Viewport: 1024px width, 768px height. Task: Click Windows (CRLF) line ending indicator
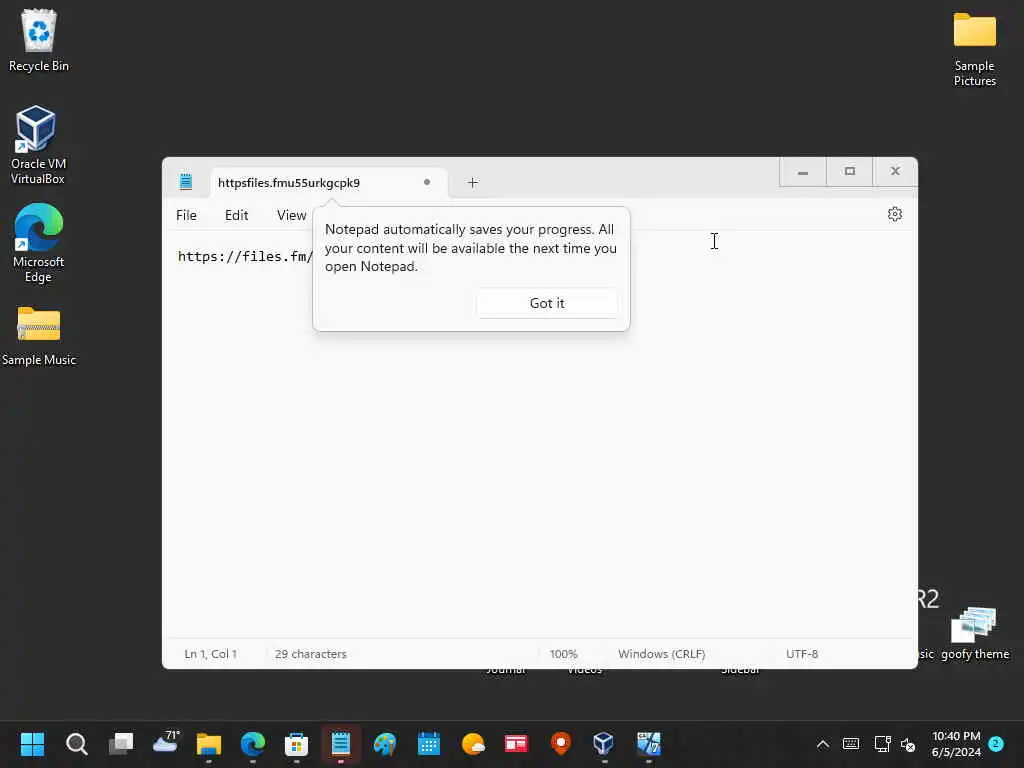pyautogui.click(x=662, y=654)
